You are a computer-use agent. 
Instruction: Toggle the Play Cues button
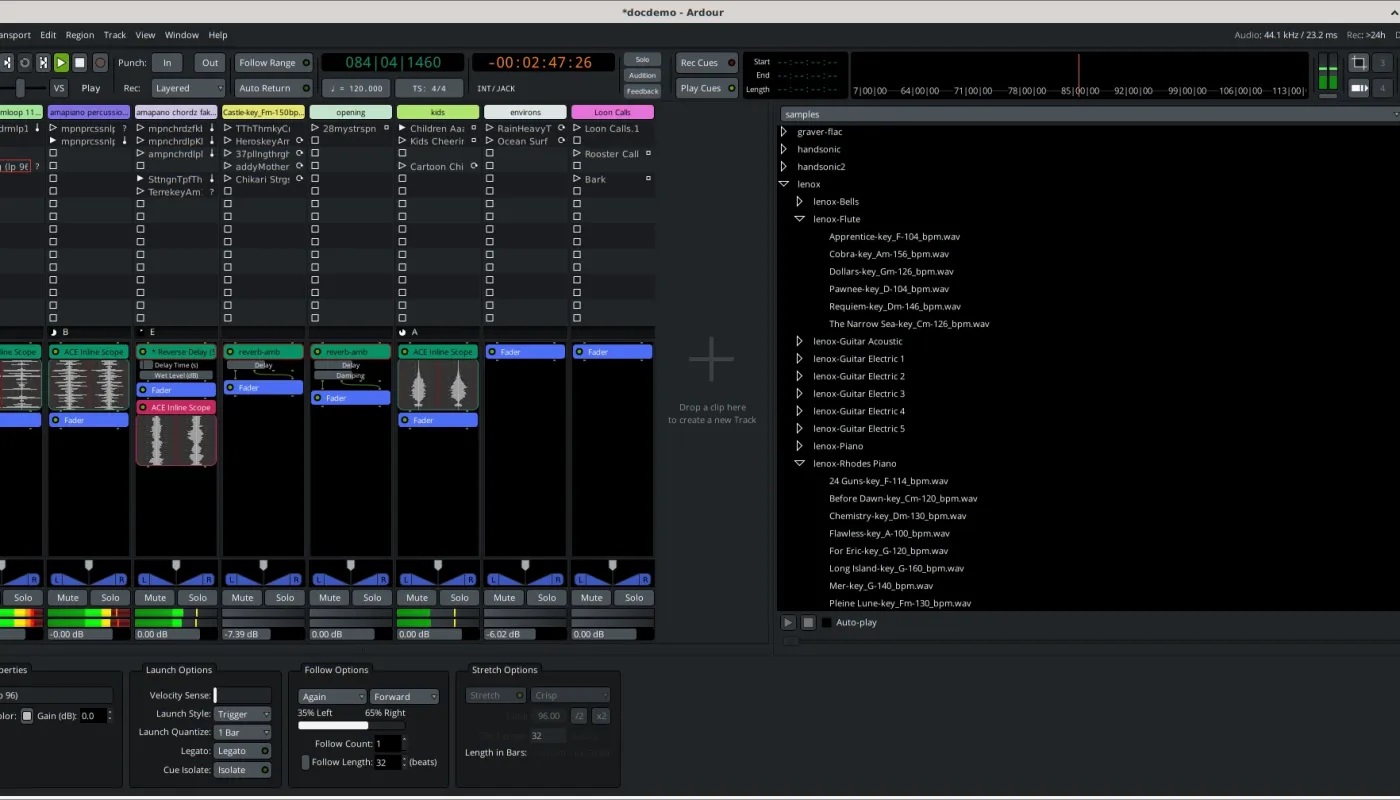pyautogui.click(x=706, y=88)
